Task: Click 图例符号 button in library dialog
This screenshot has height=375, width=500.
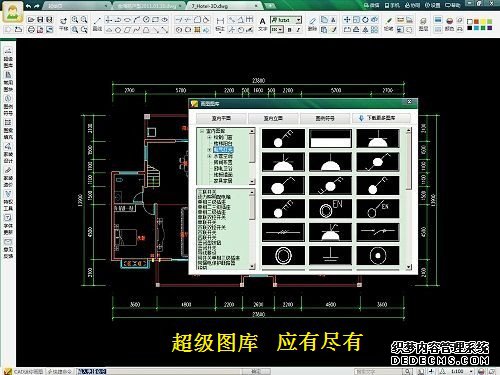Action: click(x=325, y=118)
